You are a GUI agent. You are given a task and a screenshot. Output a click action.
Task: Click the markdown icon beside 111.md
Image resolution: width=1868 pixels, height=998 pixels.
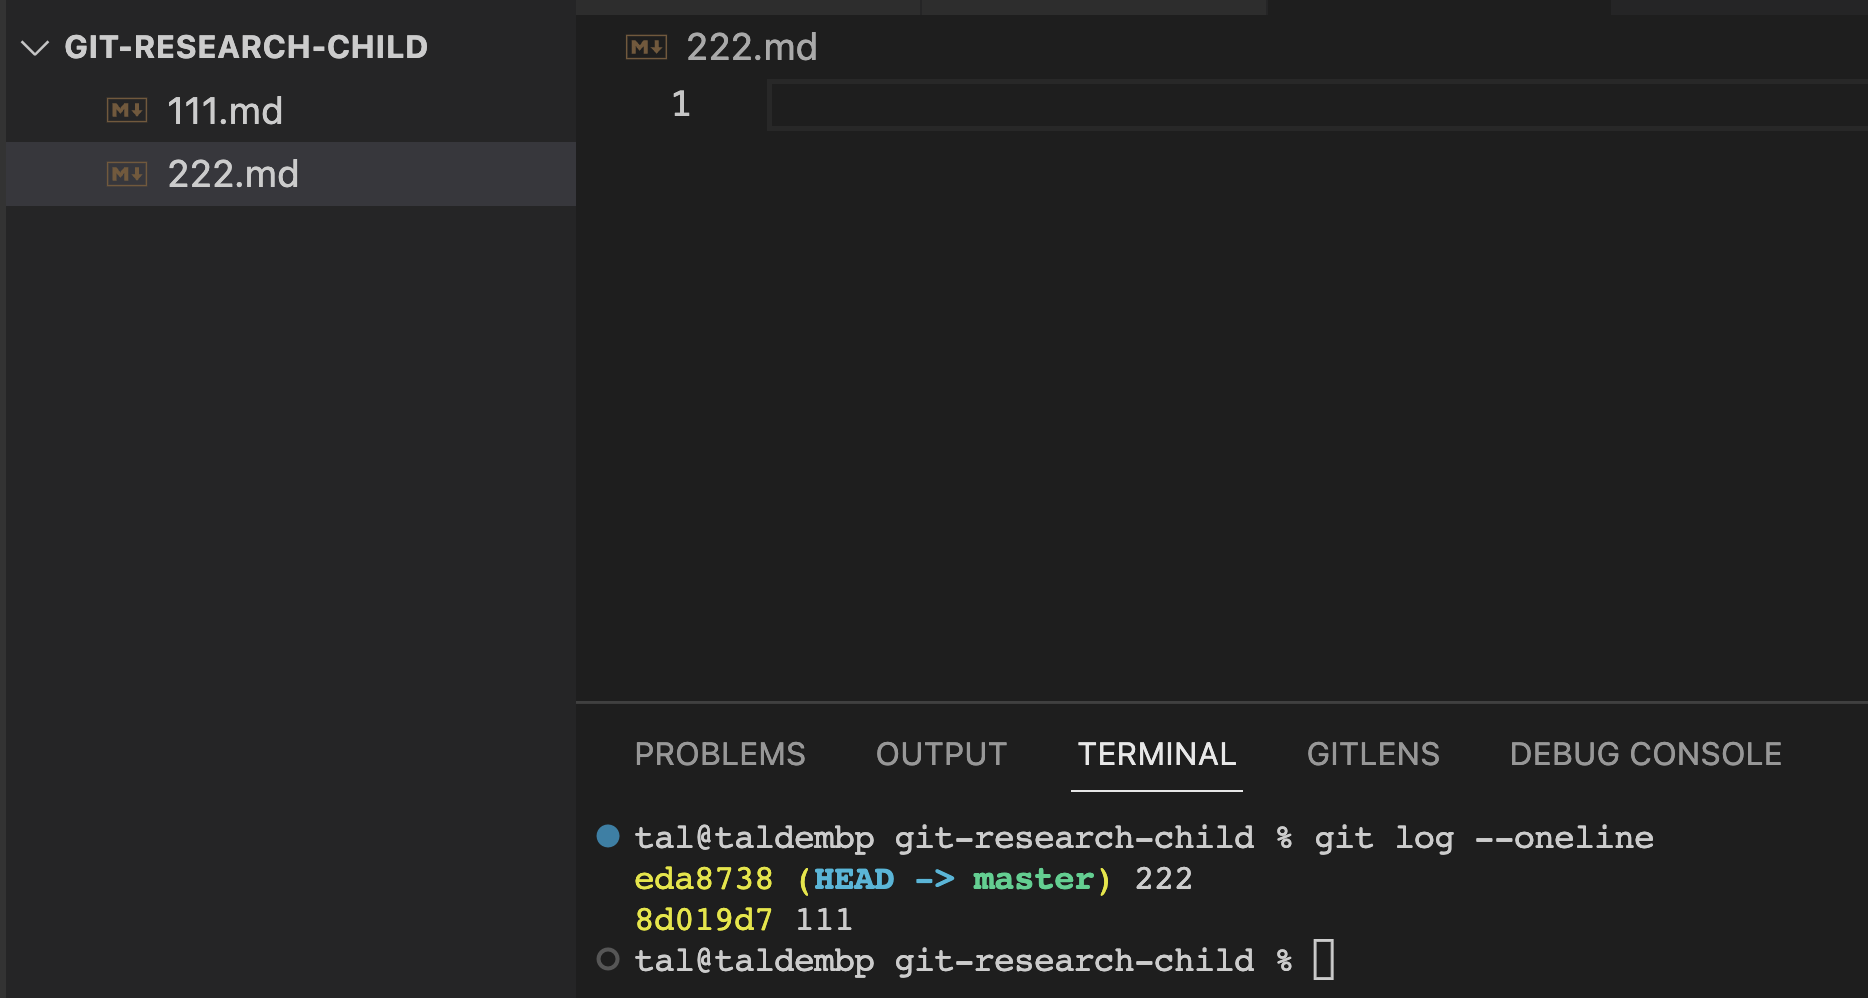pos(127,110)
